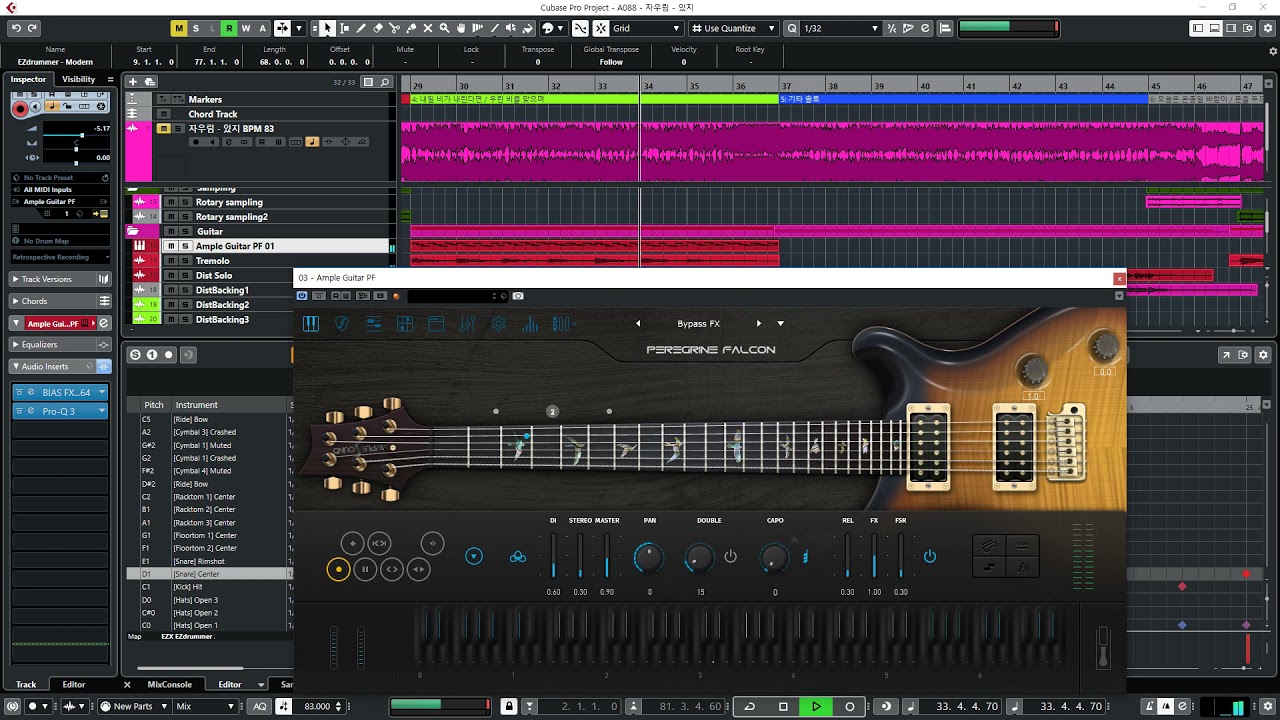Open the Bypass FX preset list arrow
The width and height of the screenshot is (1280, 720).
781,324
